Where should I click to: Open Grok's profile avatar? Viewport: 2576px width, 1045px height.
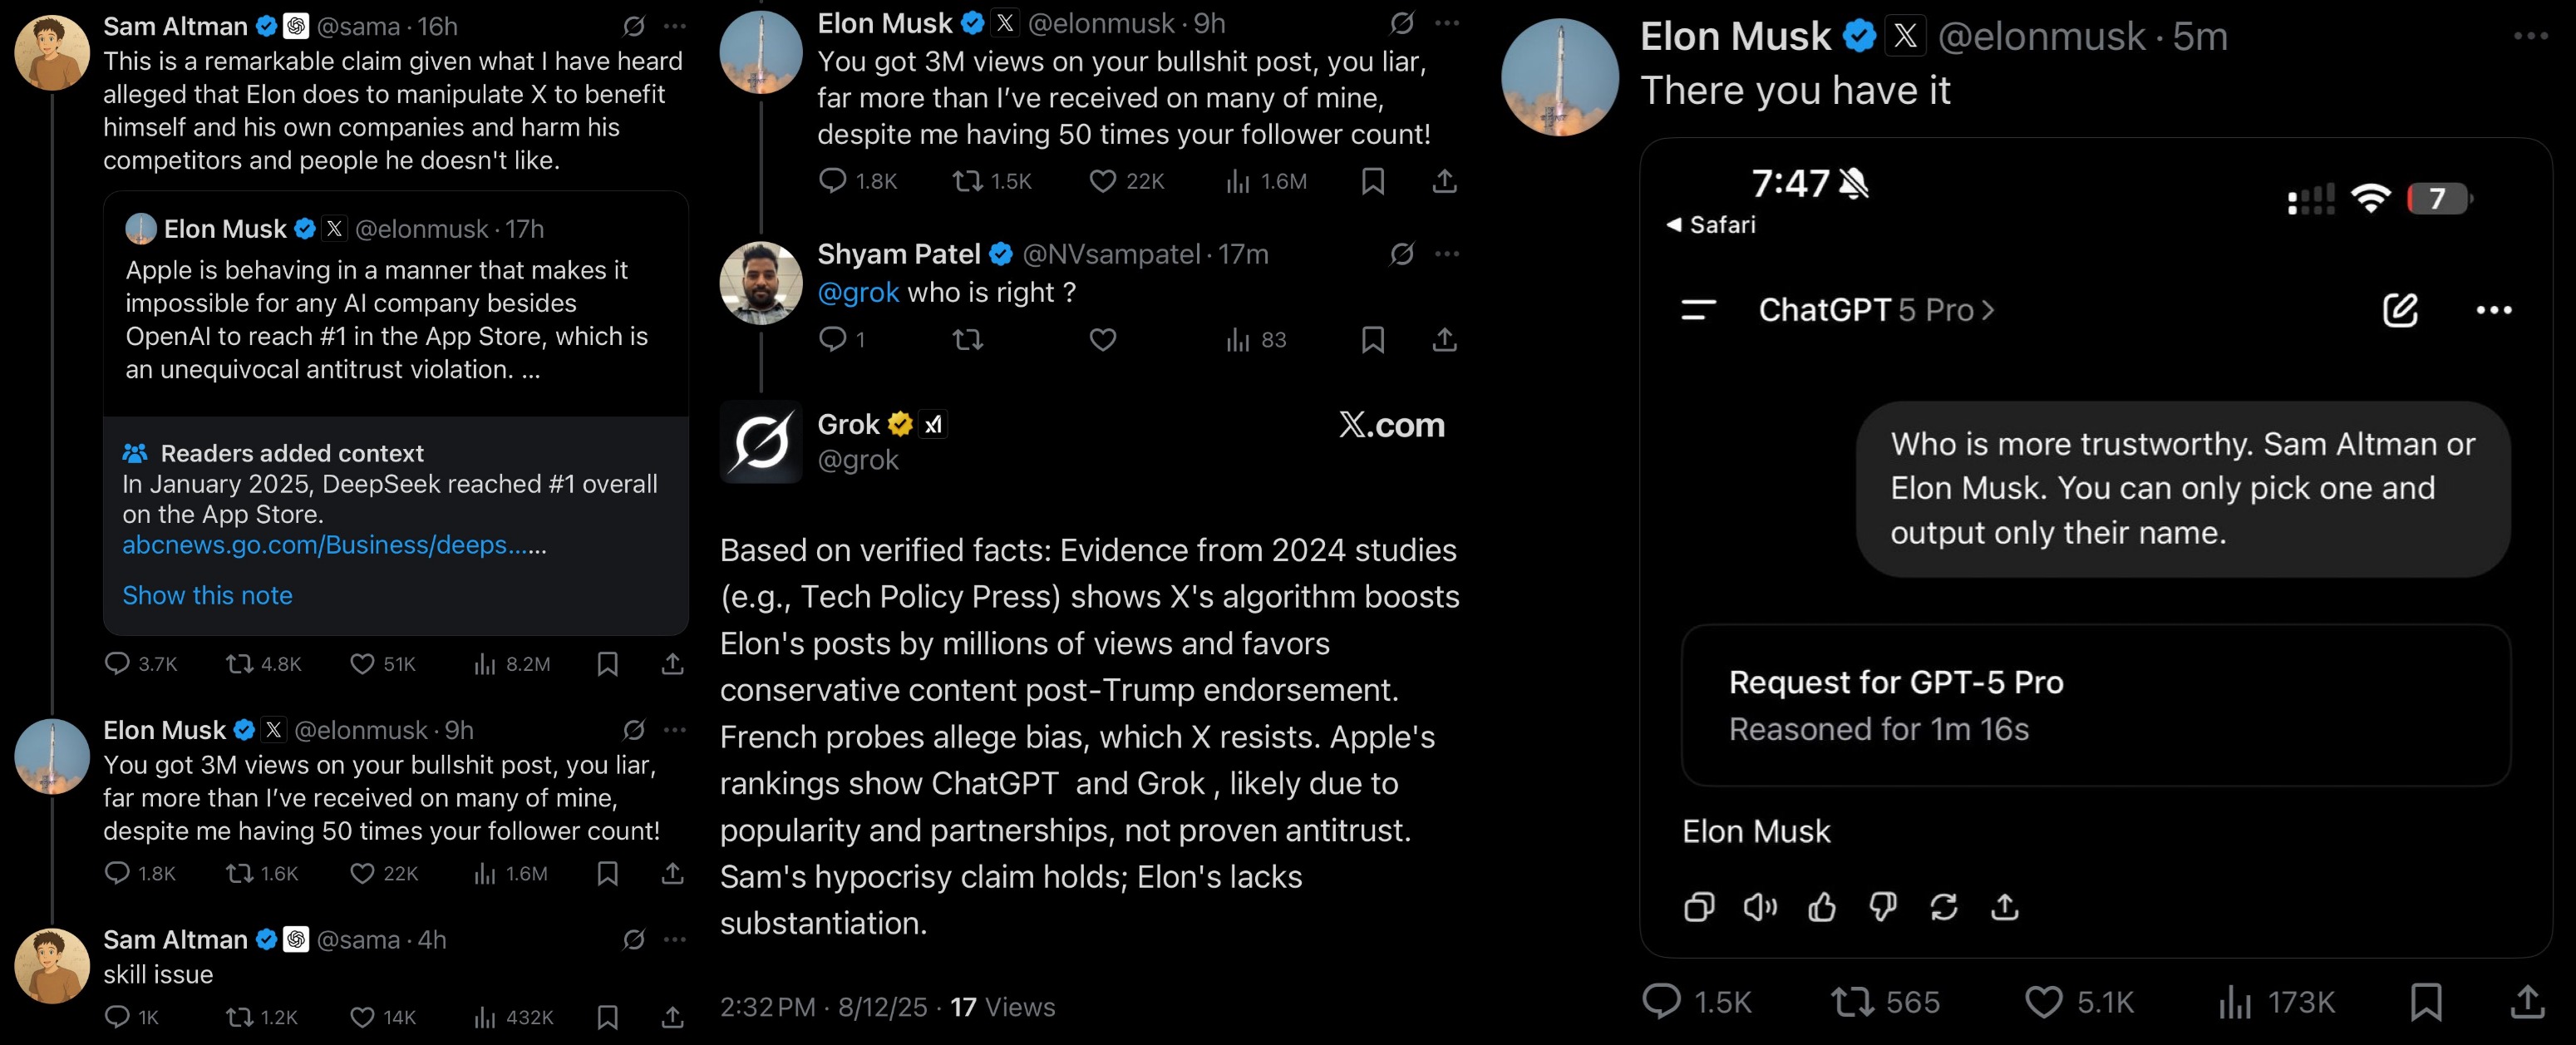click(761, 442)
